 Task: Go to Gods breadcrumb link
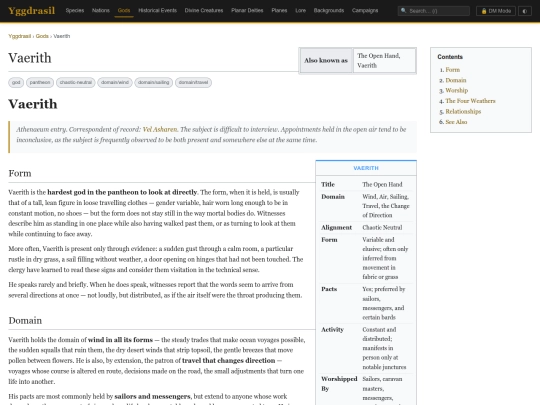click(x=42, y=36)
